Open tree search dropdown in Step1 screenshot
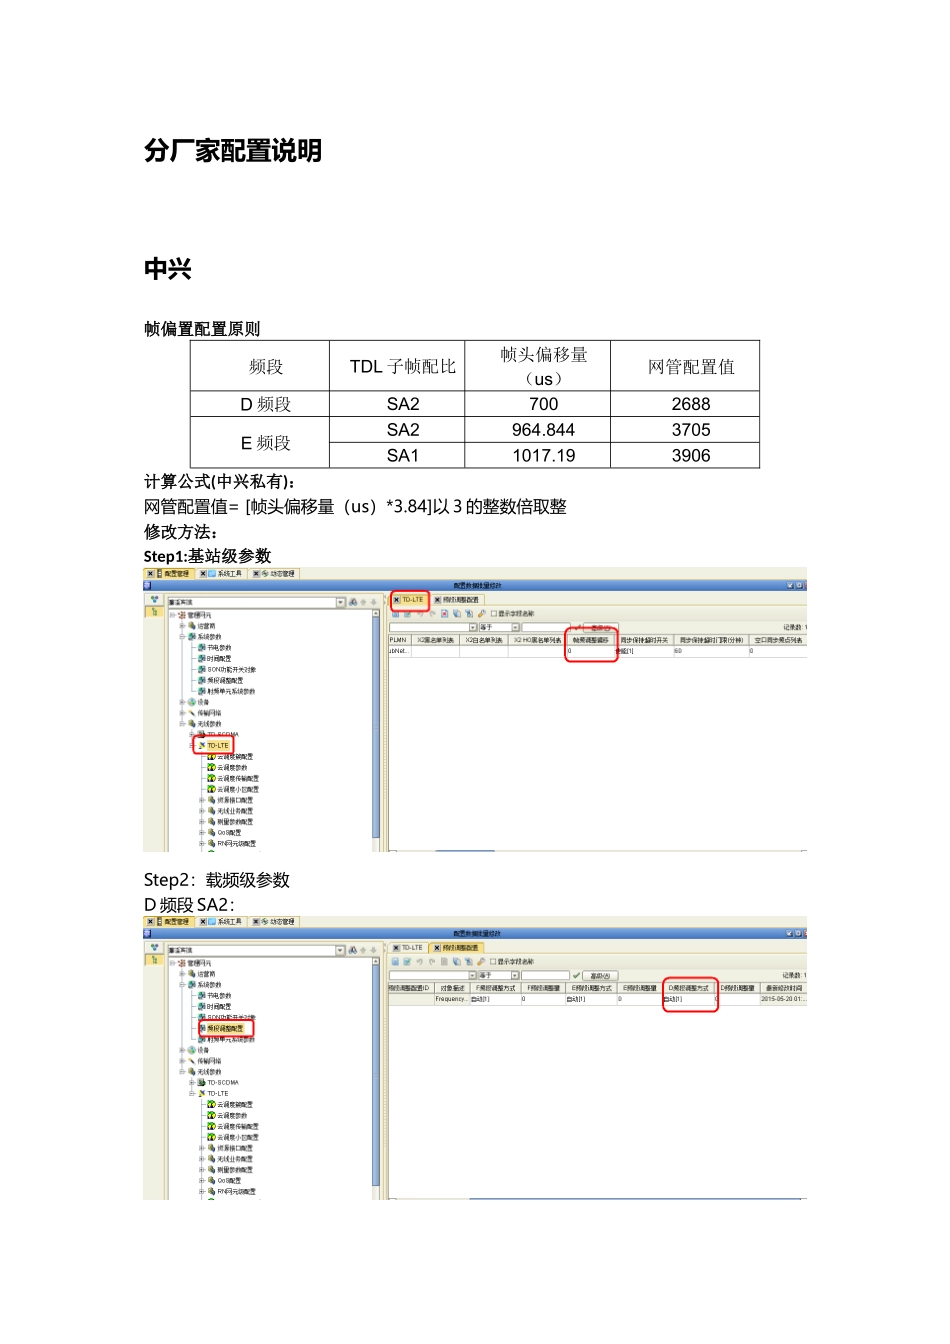Viewport: 950px width, 1344px height. pyautogui.click(x=340, y=602)
